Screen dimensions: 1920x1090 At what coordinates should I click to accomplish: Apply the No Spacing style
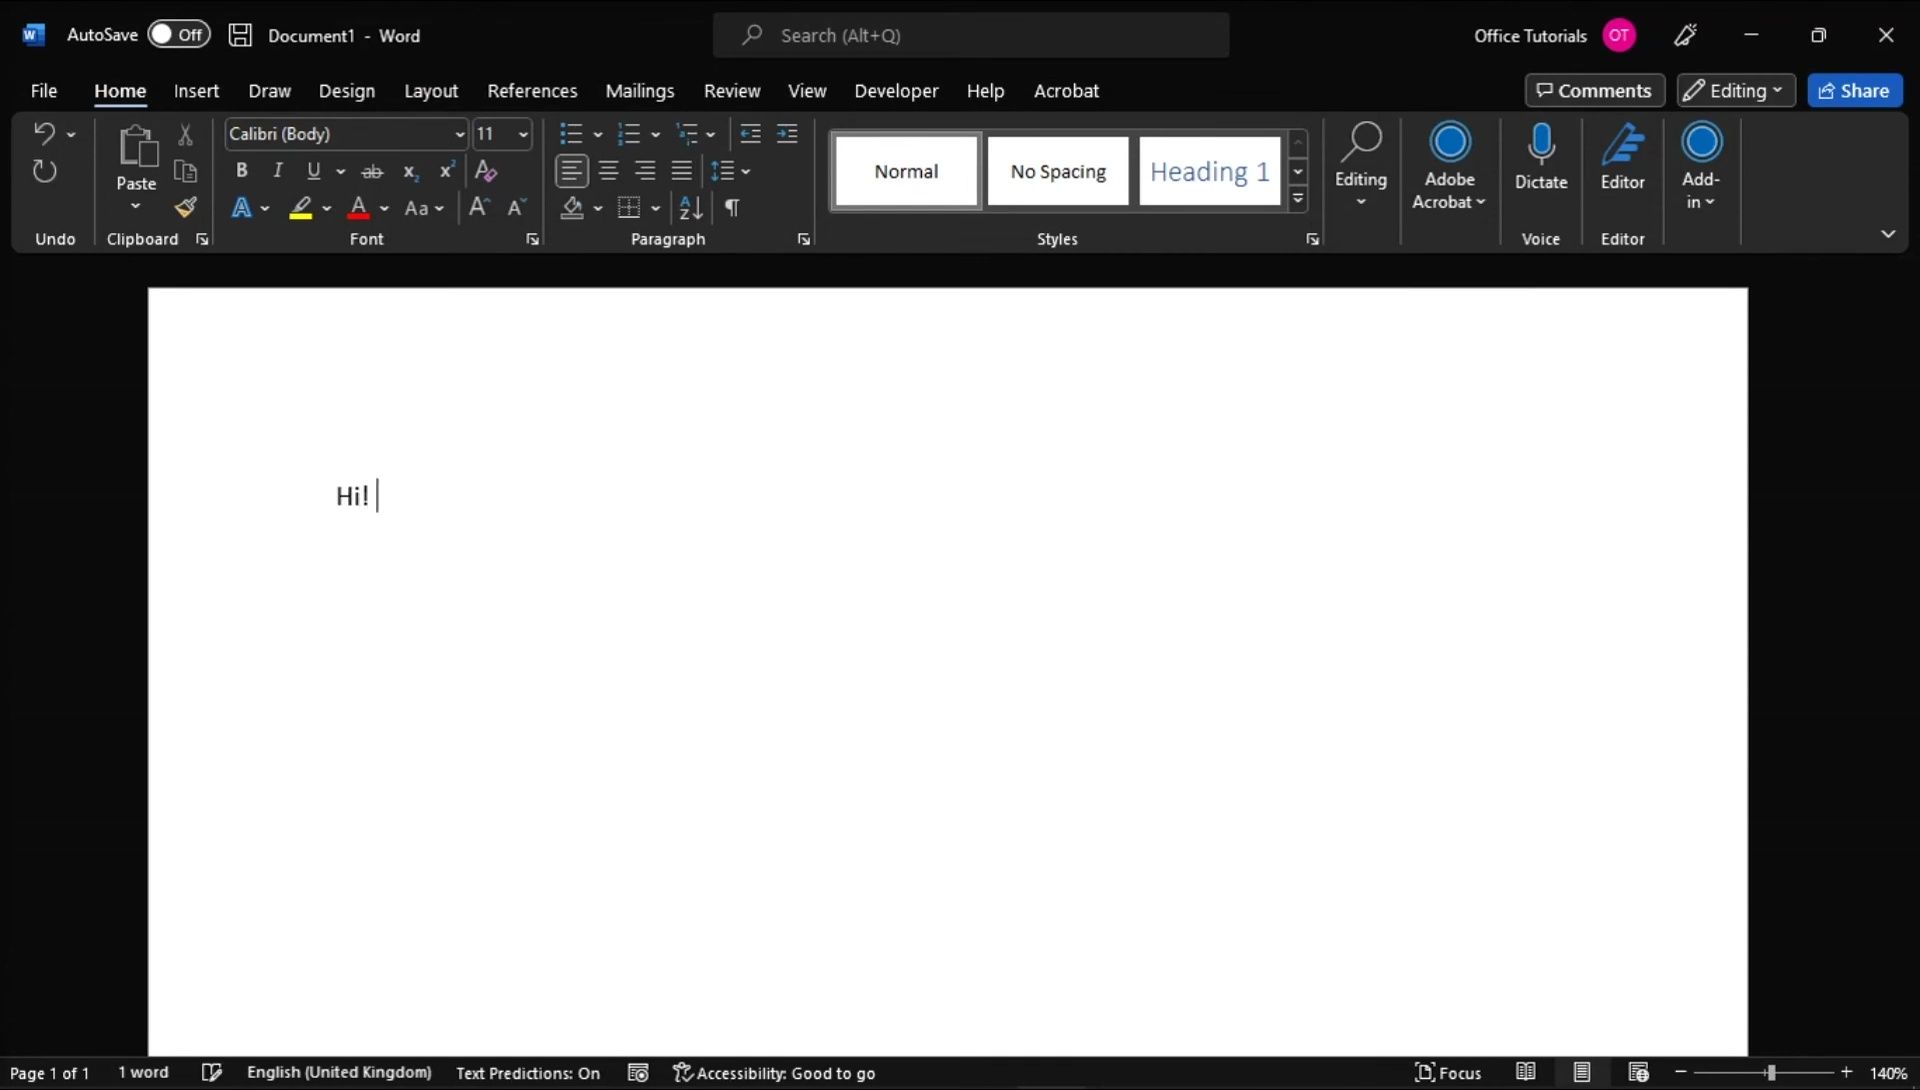tap(1058, 171)
